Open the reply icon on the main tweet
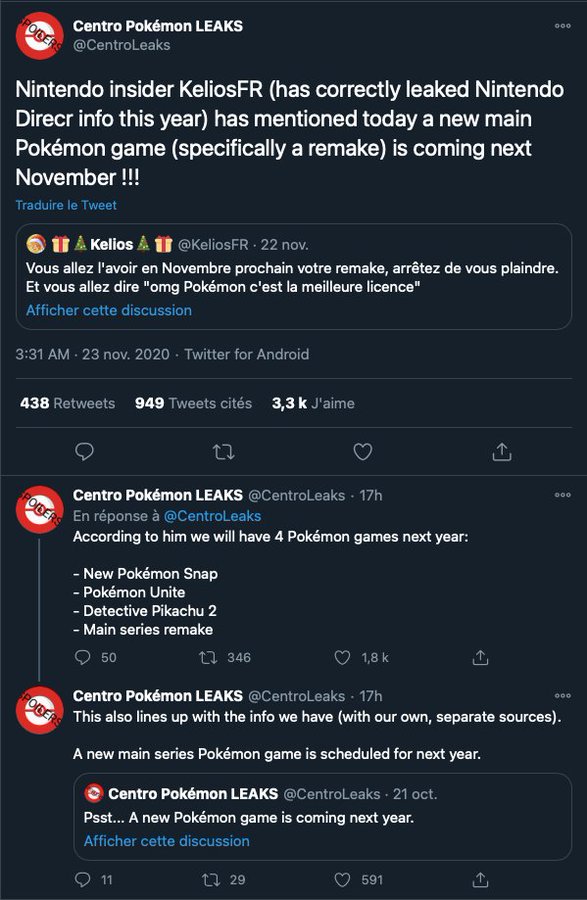 point(84,452)
